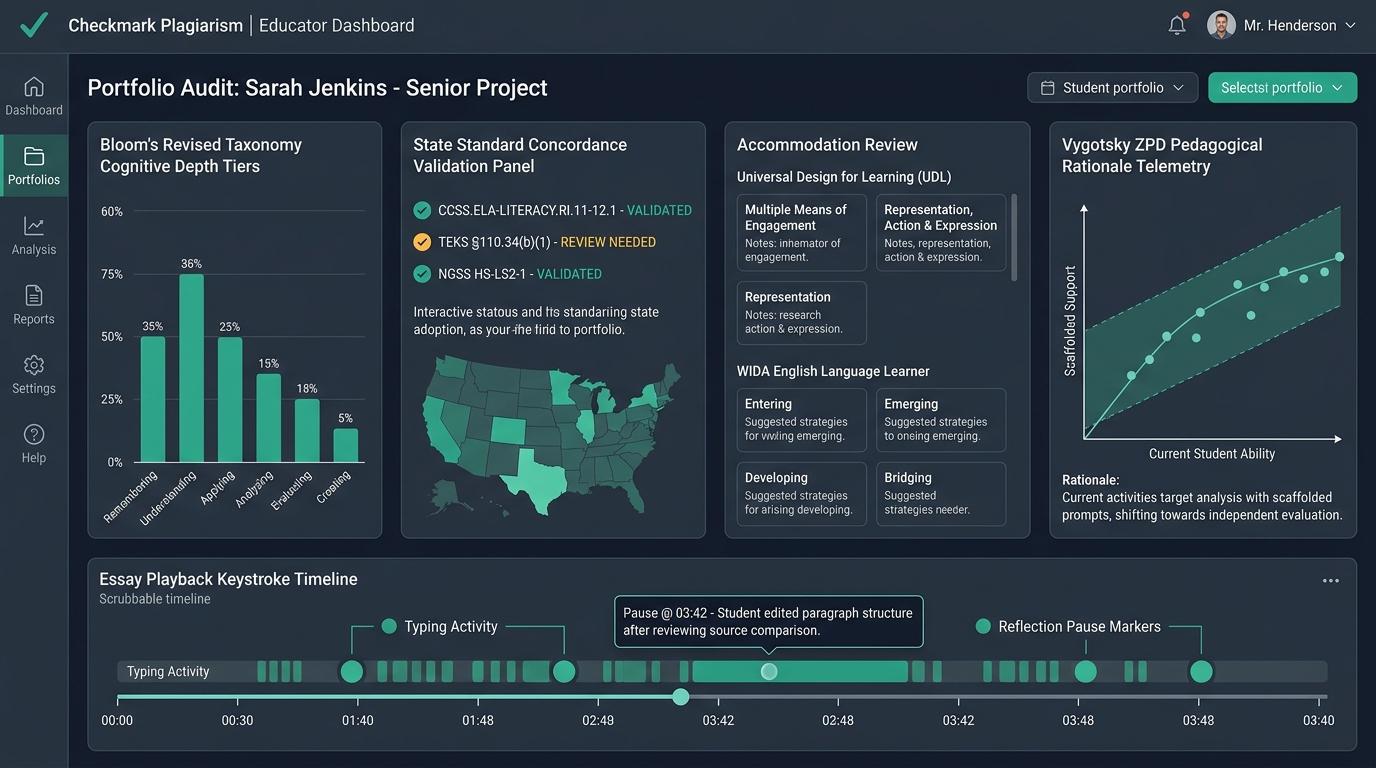Click the 'Universal Design for Learning (UDL)' heading
Image resolution: width=1376 pixels, height=768 pixels.
coord(844,177)
